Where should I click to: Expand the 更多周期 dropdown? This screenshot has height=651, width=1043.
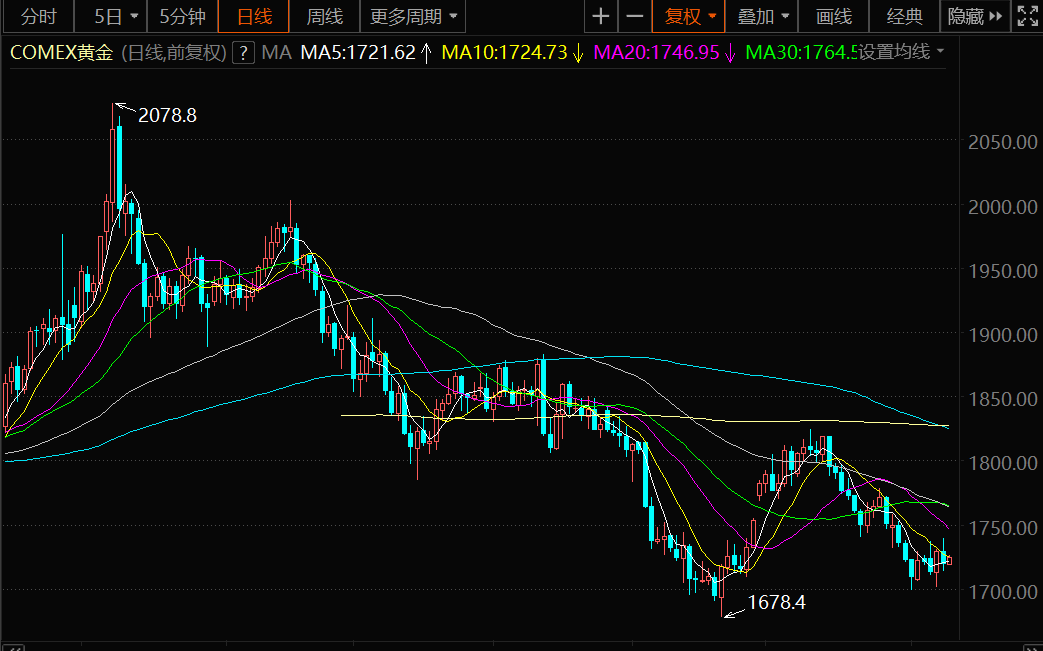[x=414, y=16]
